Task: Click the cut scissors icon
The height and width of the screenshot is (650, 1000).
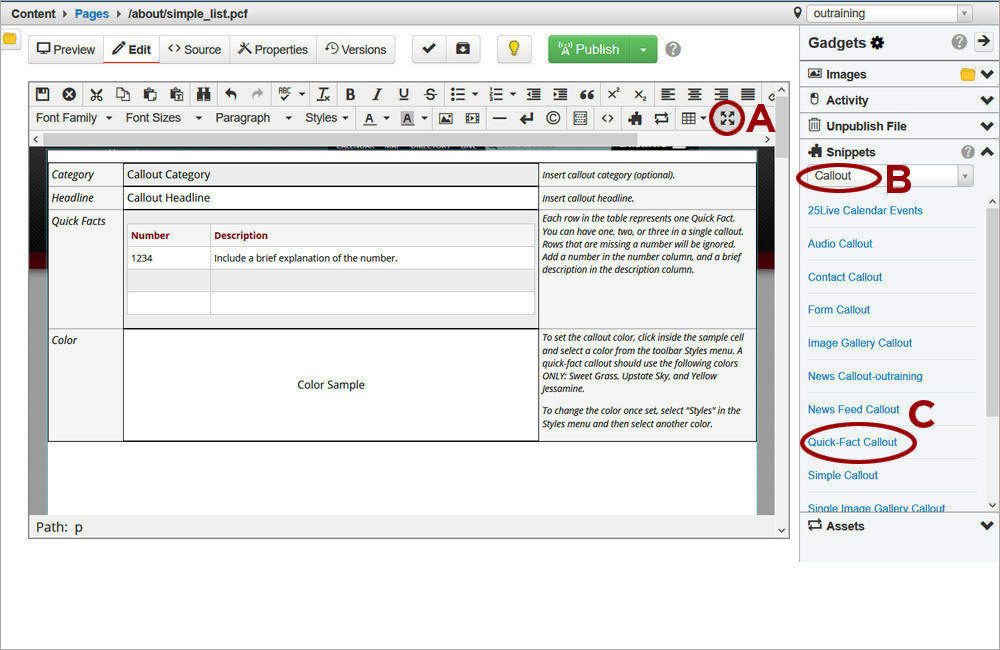Action: click(96, 94)
